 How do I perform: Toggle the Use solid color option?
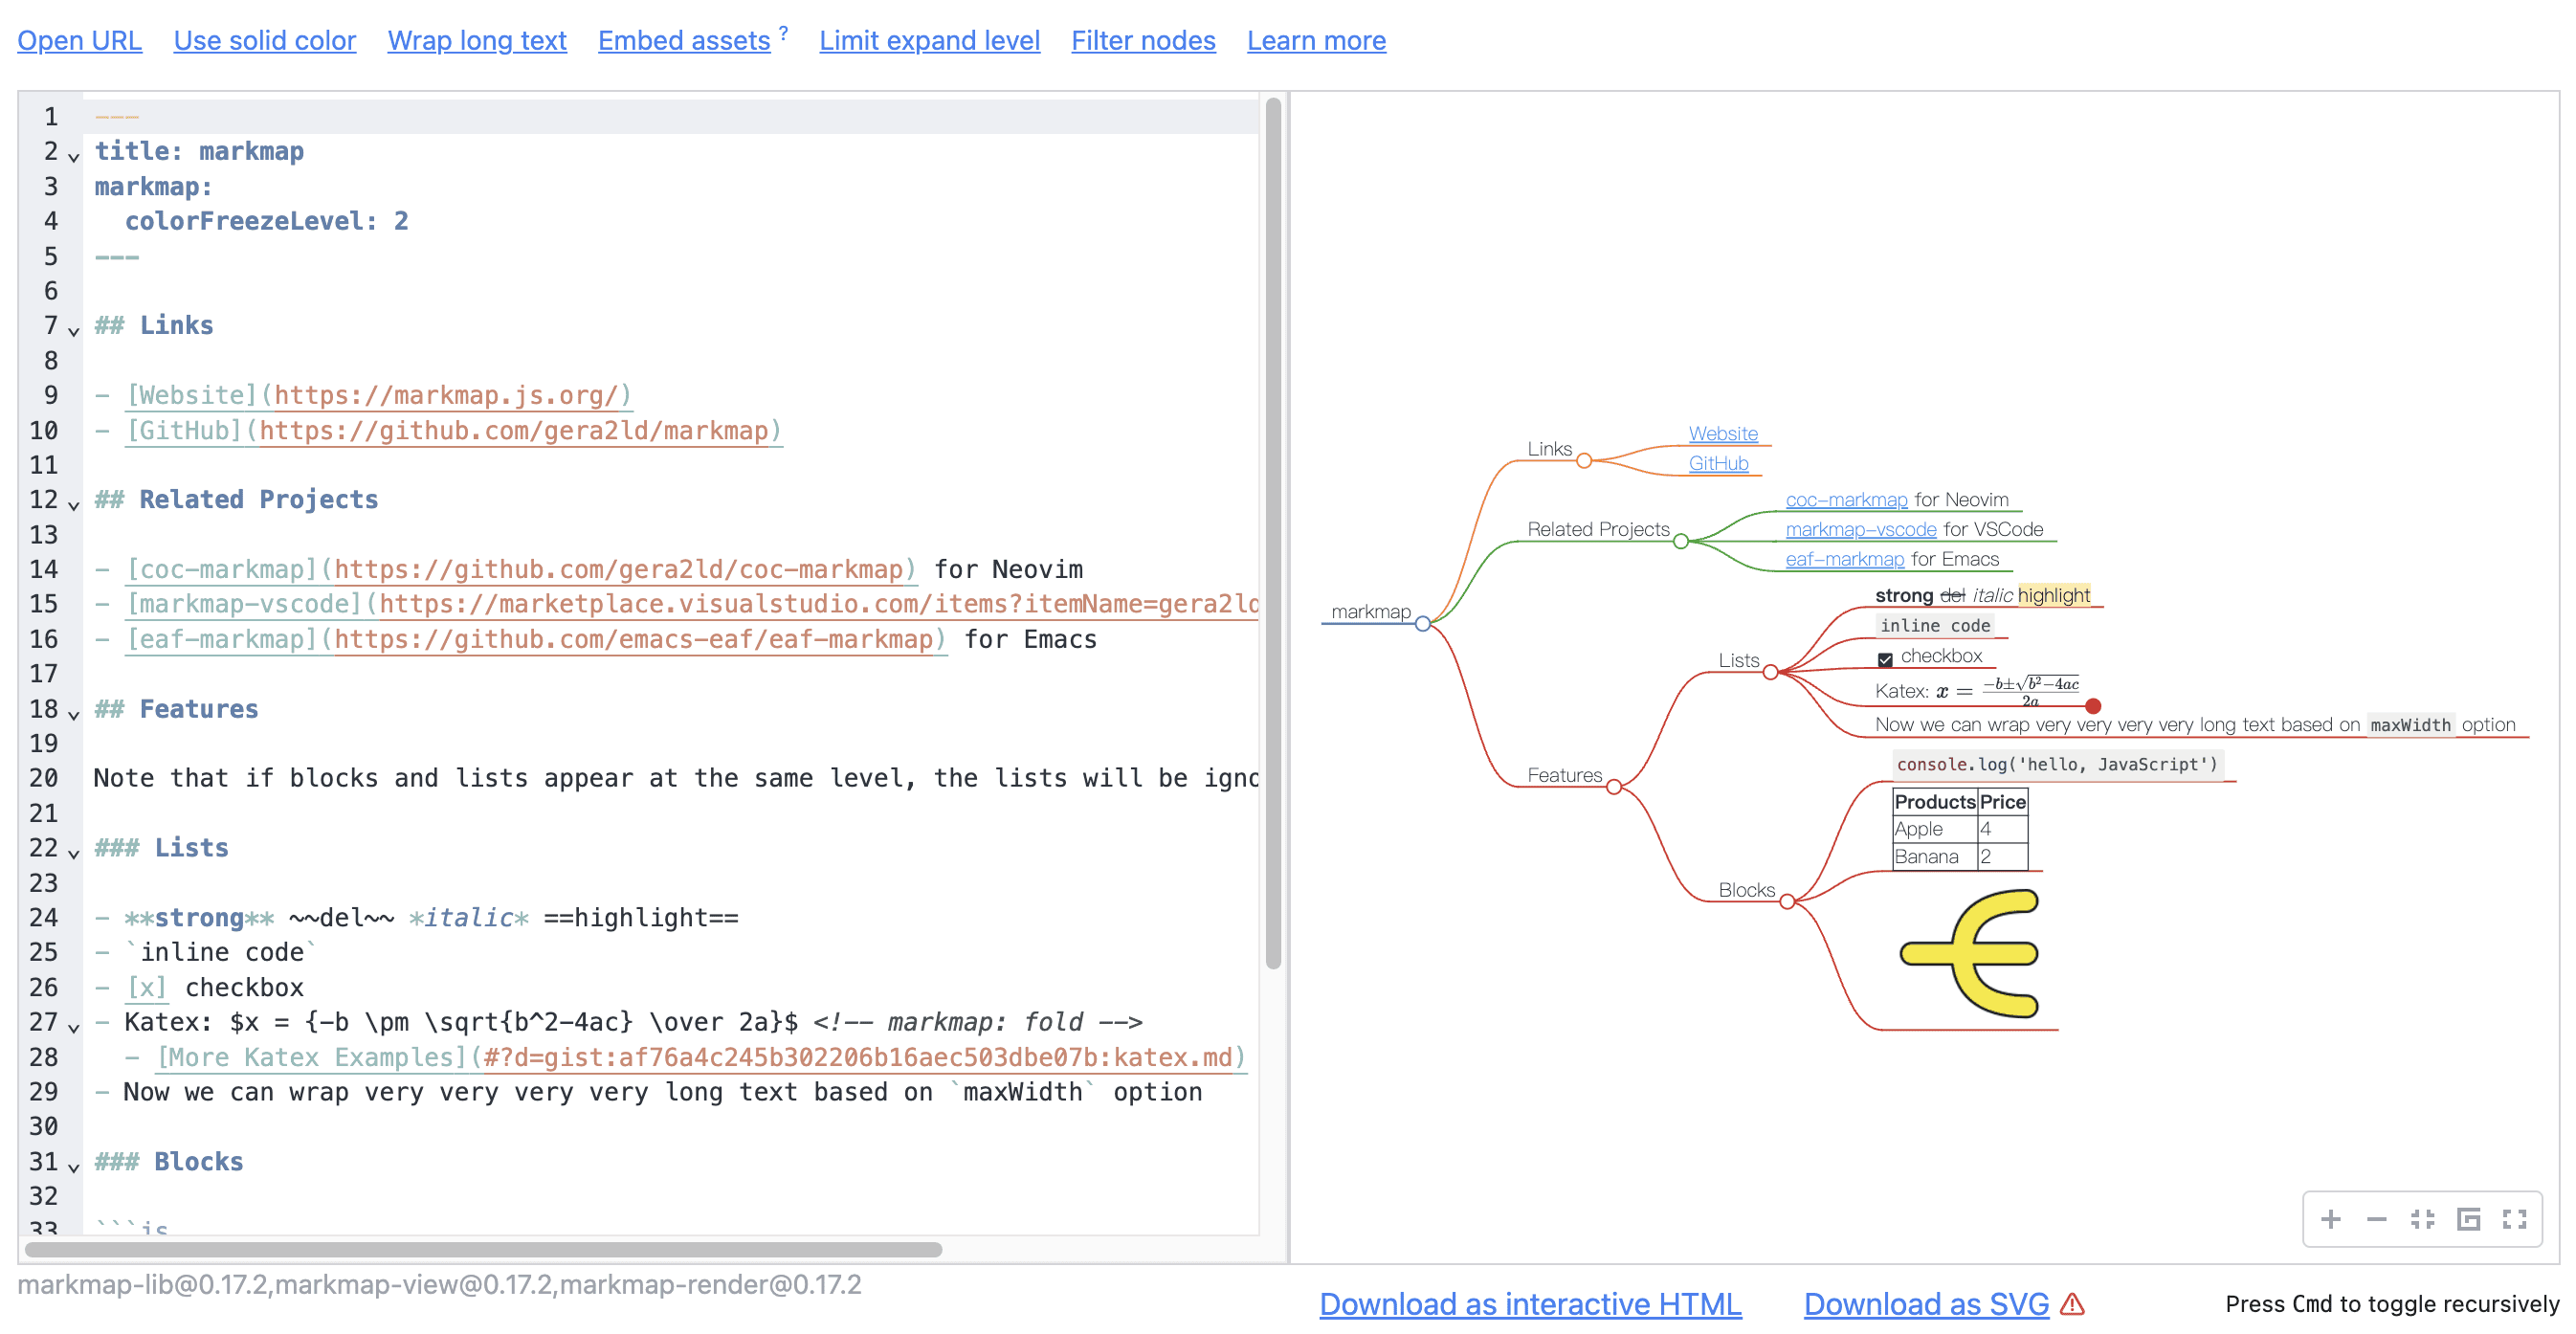264,40
